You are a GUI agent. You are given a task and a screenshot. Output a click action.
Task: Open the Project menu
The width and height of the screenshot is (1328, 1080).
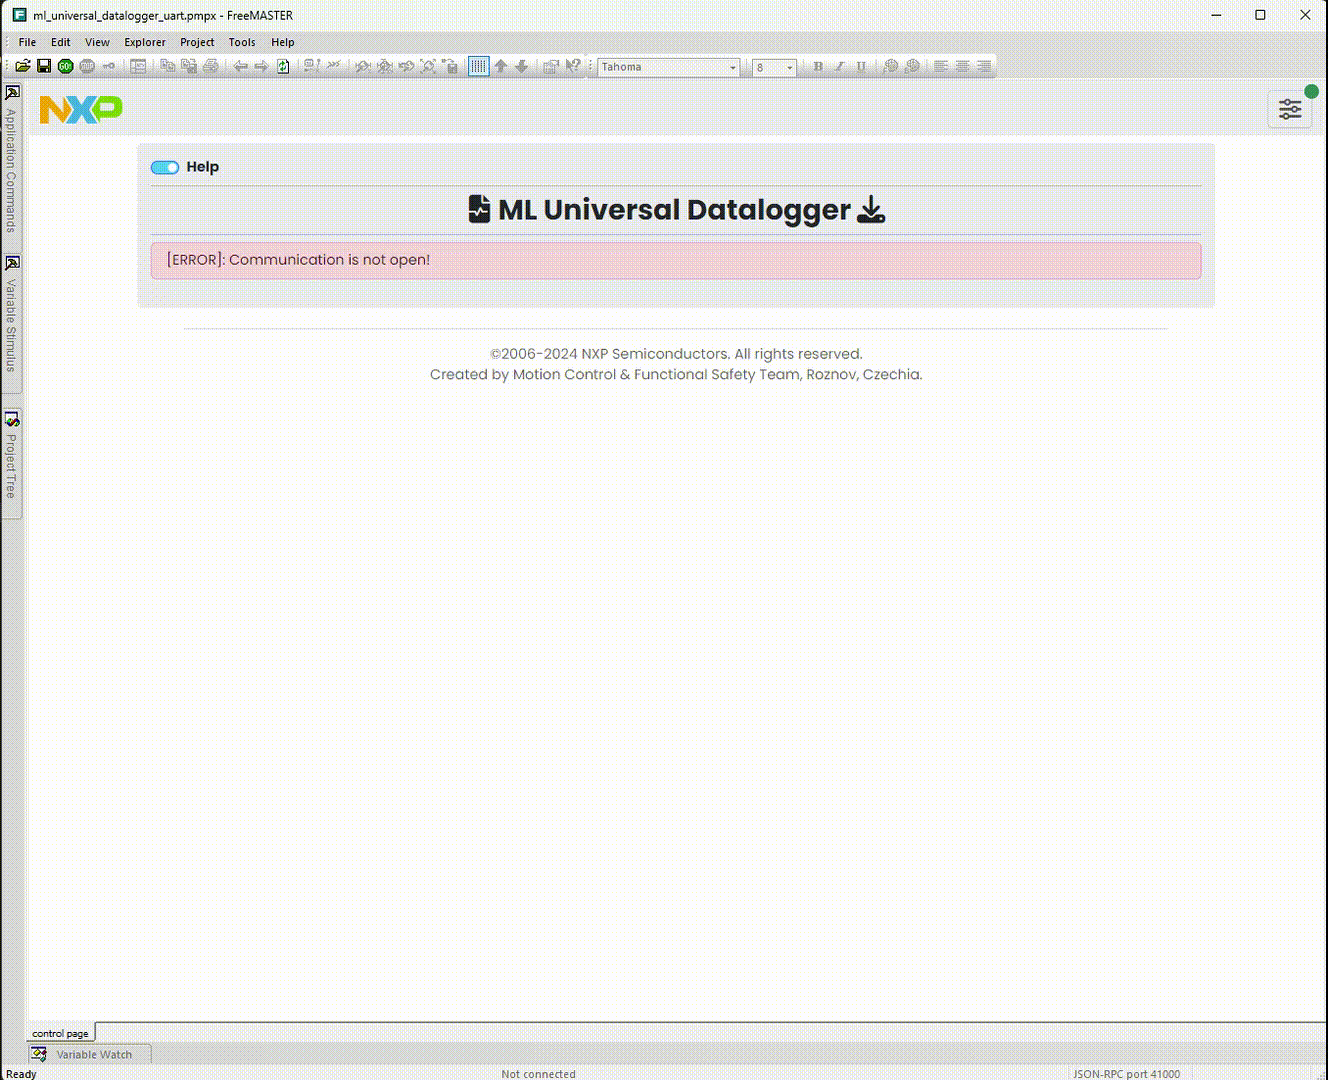(197, 42)
